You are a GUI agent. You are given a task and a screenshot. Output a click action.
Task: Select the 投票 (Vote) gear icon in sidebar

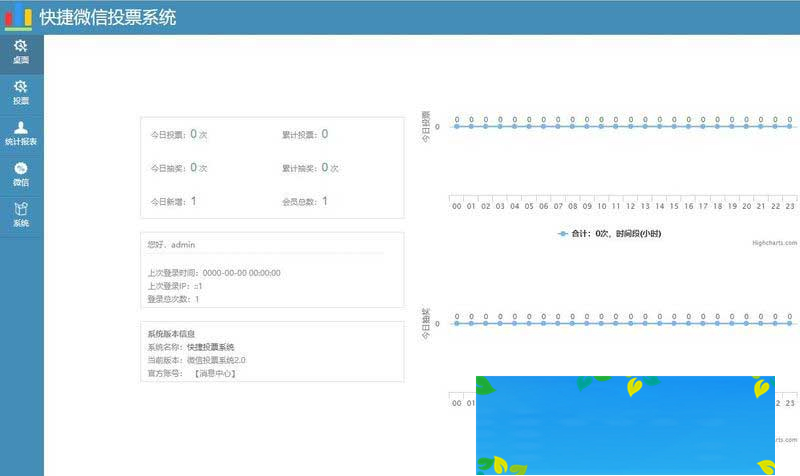(x=21, y=92)
